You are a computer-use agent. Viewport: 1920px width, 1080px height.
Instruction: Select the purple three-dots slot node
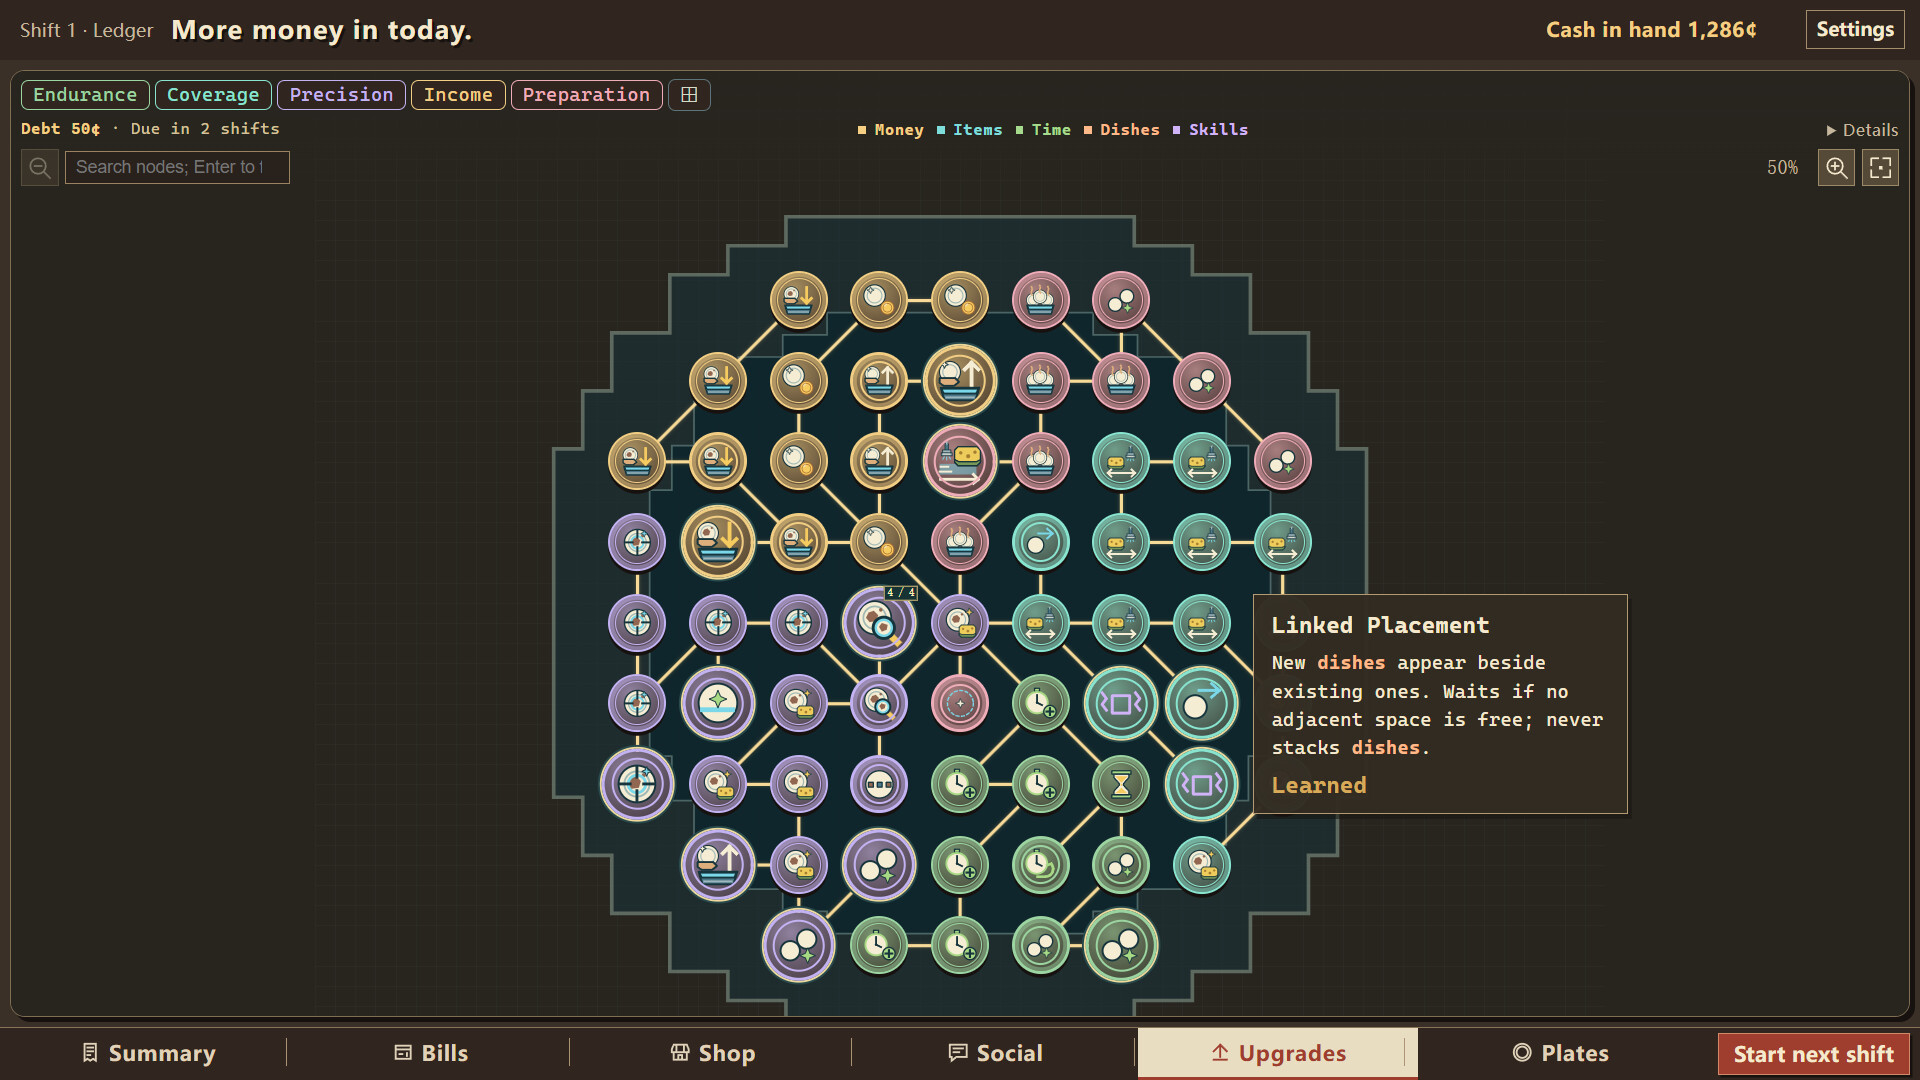click(879, 784)
